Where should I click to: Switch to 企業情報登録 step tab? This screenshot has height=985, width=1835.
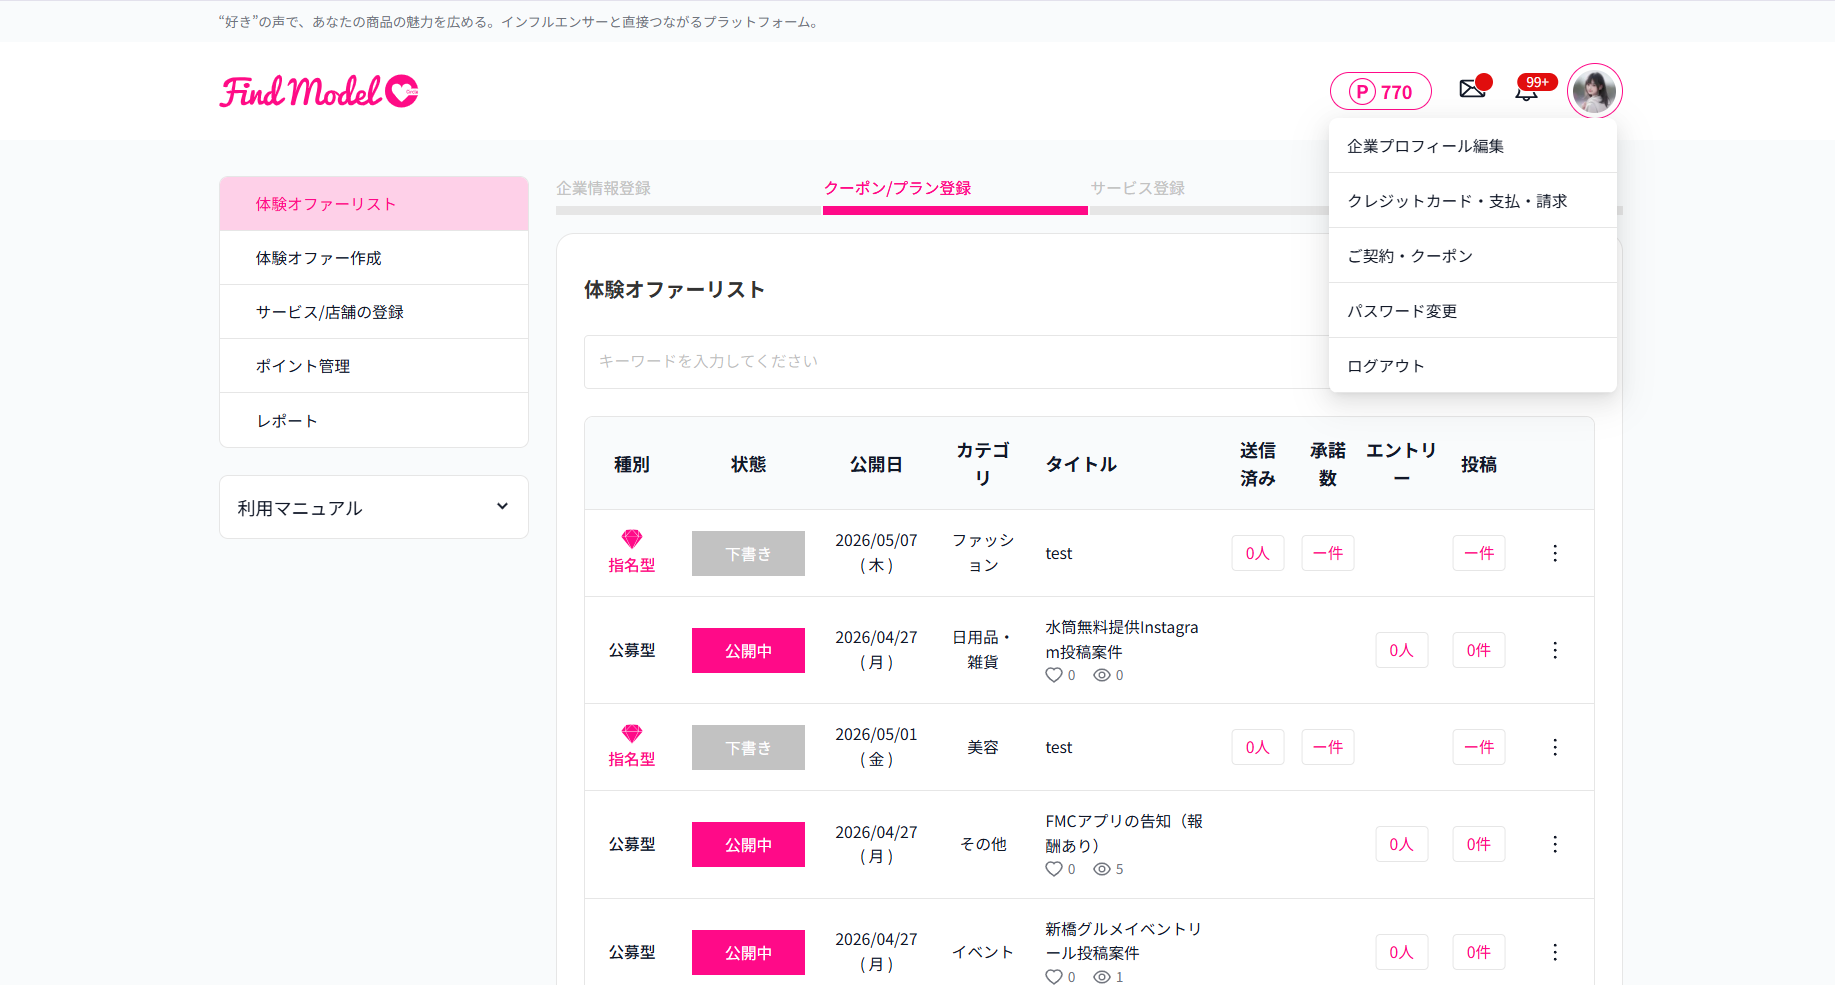[x=604, y=188]
